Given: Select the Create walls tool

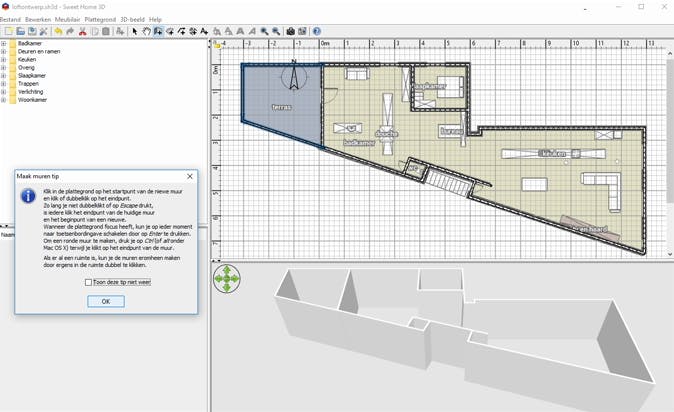Looking at the screenshot, I should coord(158,31).
